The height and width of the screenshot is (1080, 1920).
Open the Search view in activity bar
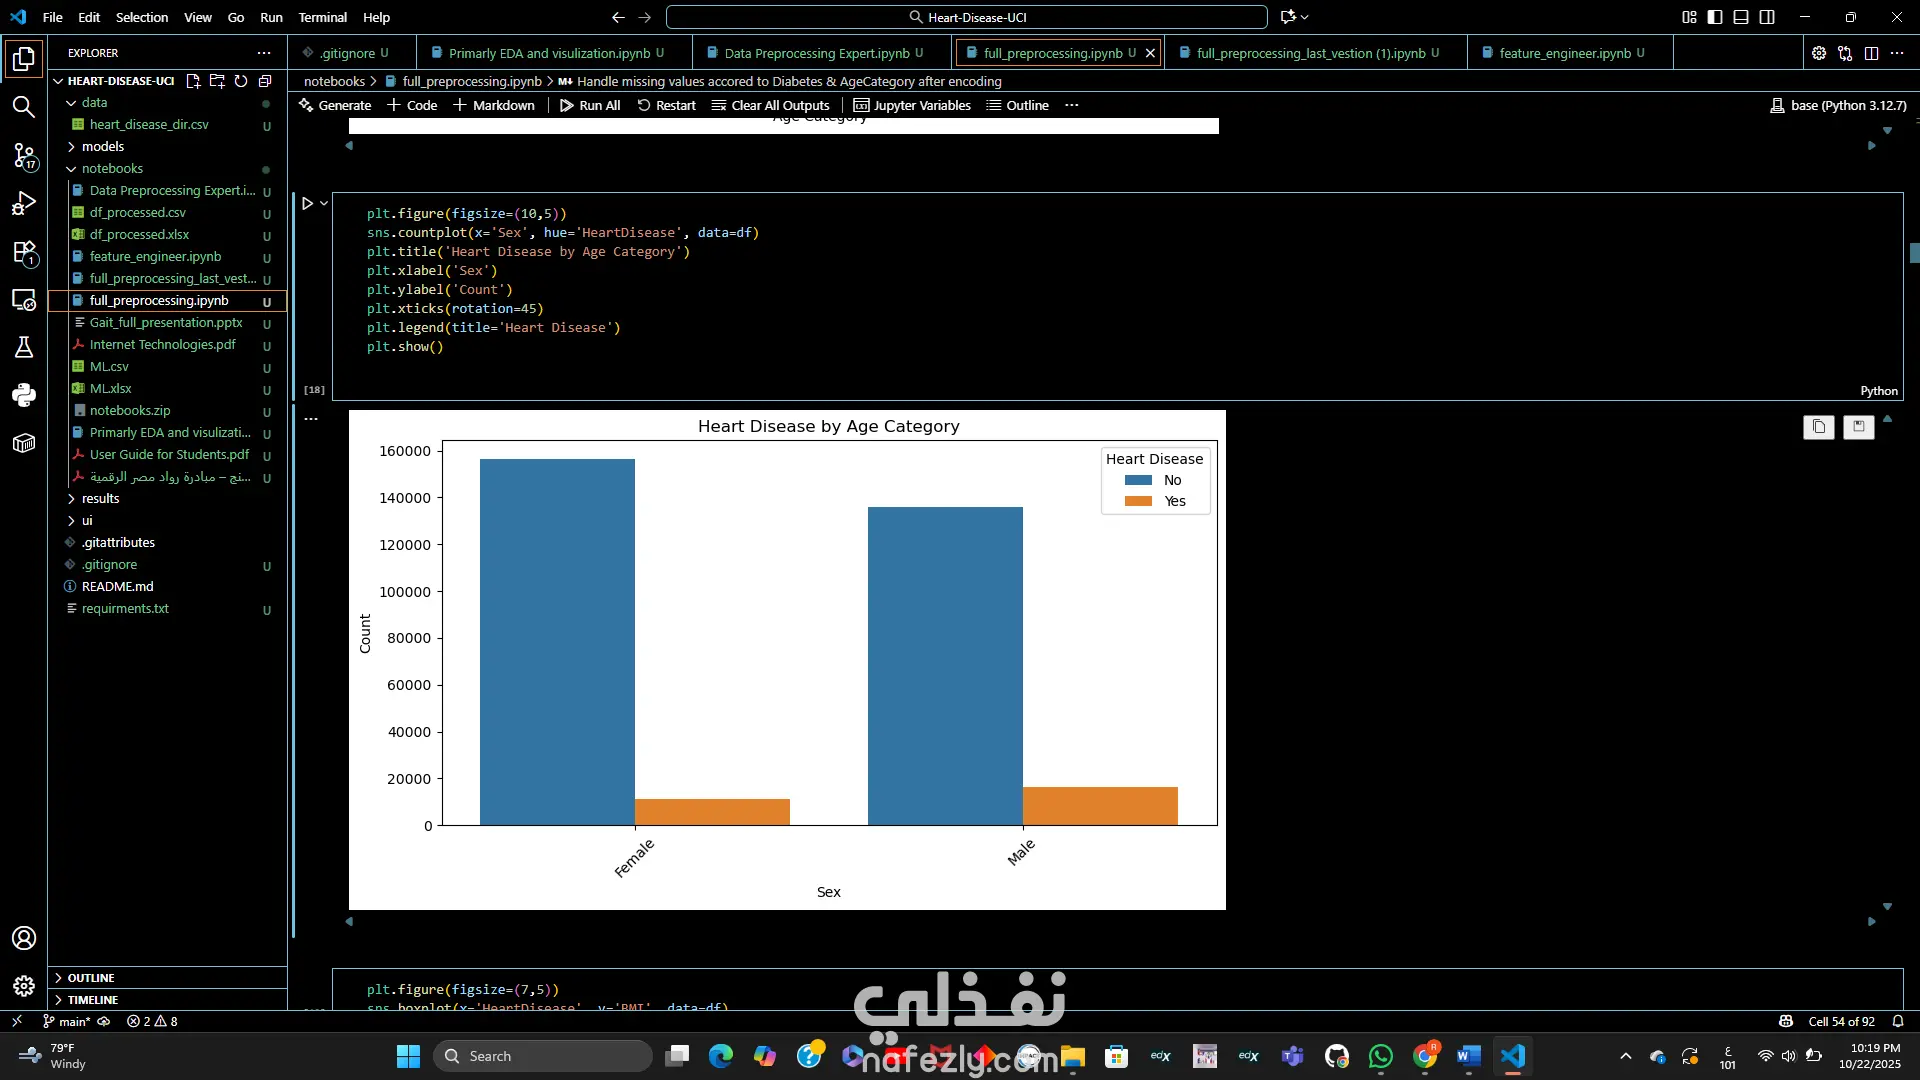pyautogui.click(x=24, y=107)
